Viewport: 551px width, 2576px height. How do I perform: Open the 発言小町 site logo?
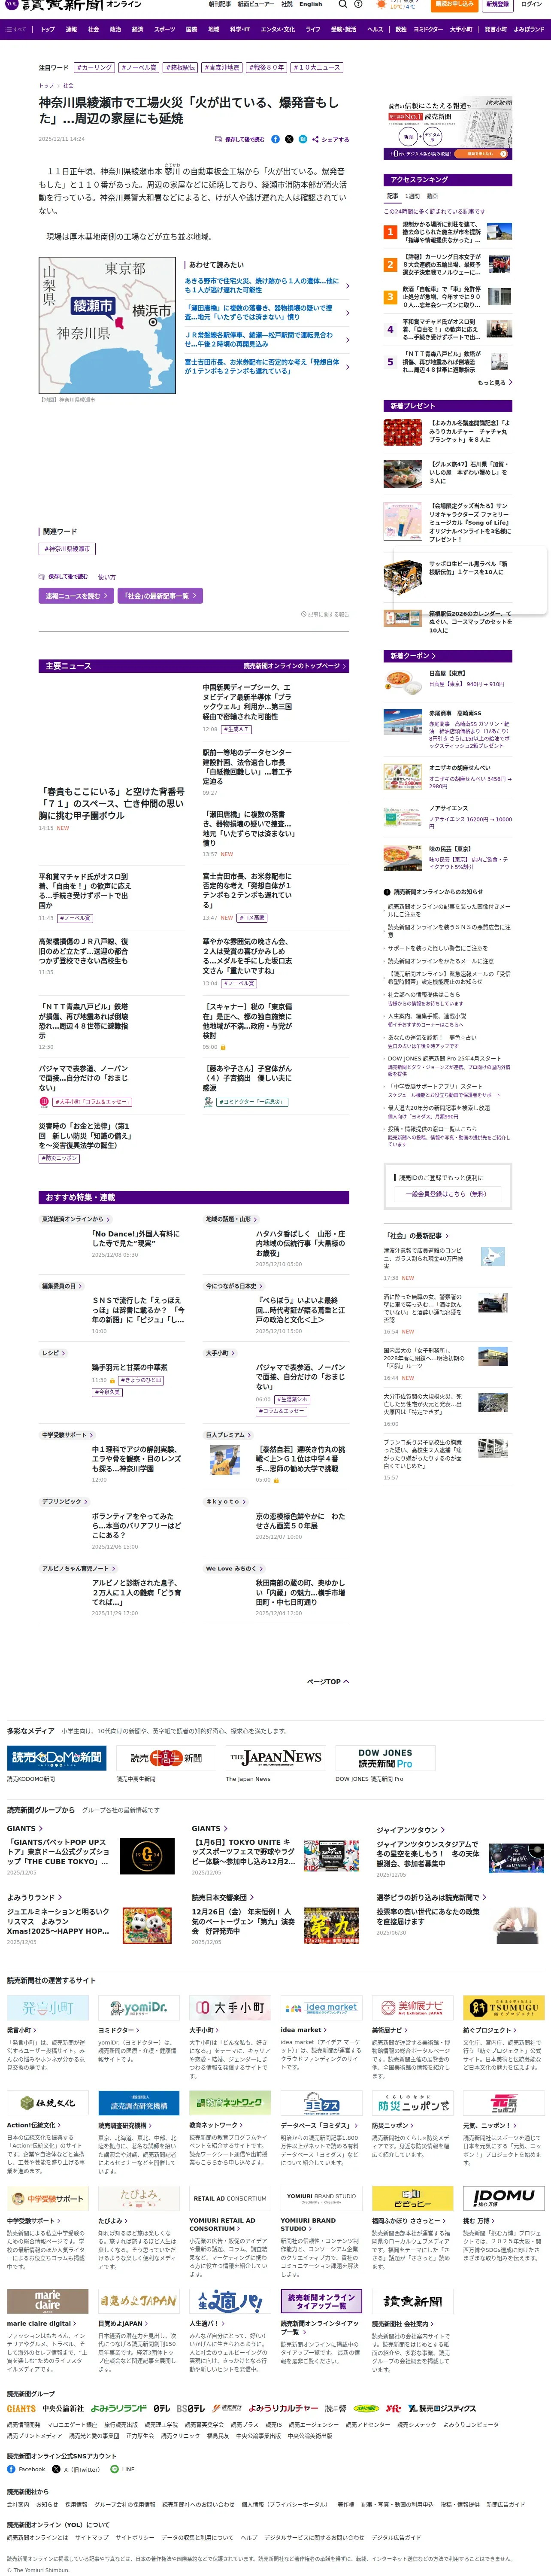coord(48,2007)
